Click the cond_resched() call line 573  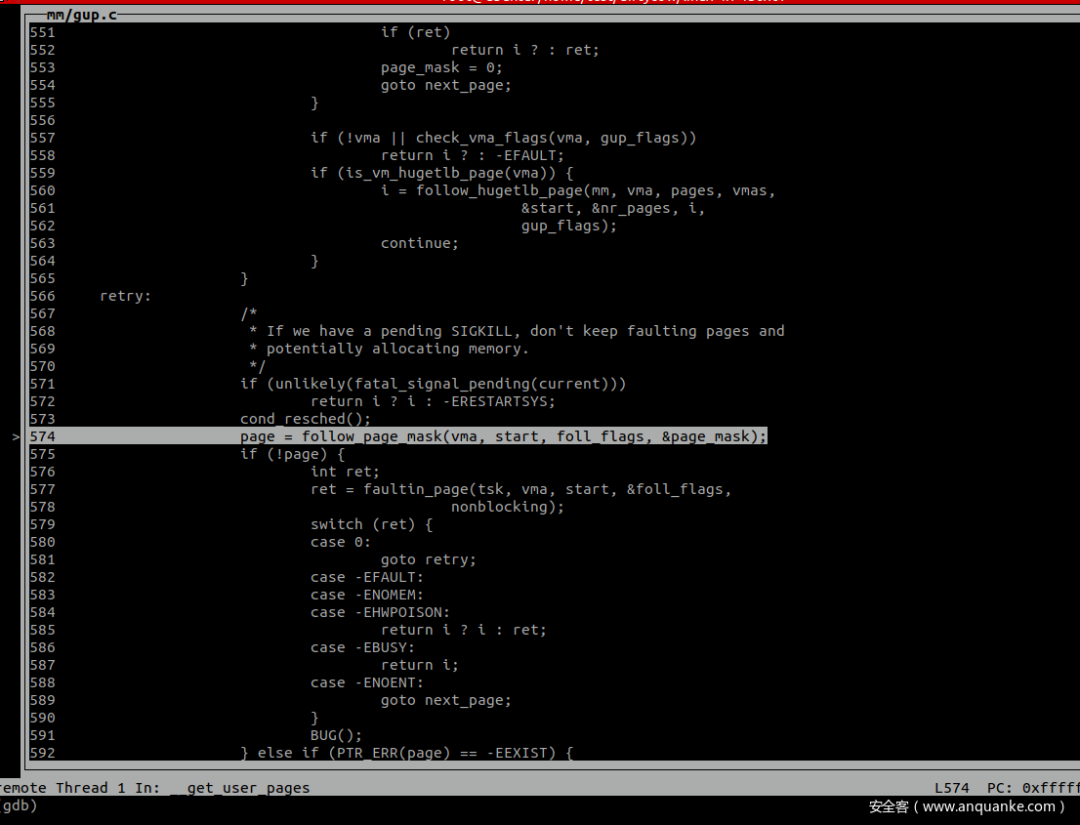pyautogui.click(x=305, y=419)
